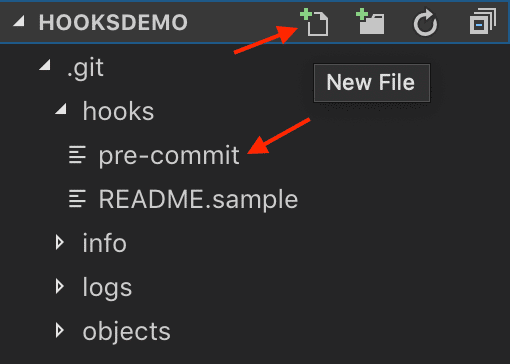Image resolution: width=510 pixels, height=364 pixels.
Task: Select the .git folder label
Action: coord(85,68)
